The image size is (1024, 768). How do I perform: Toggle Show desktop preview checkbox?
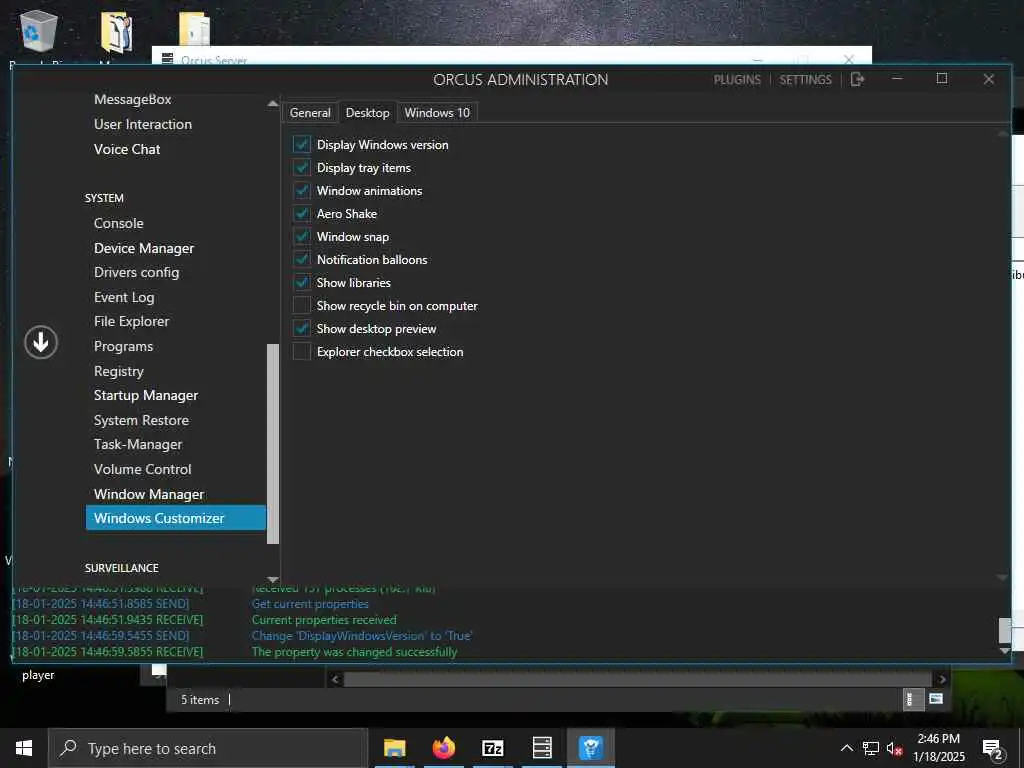pyautogui.click(x=302, y=328)
